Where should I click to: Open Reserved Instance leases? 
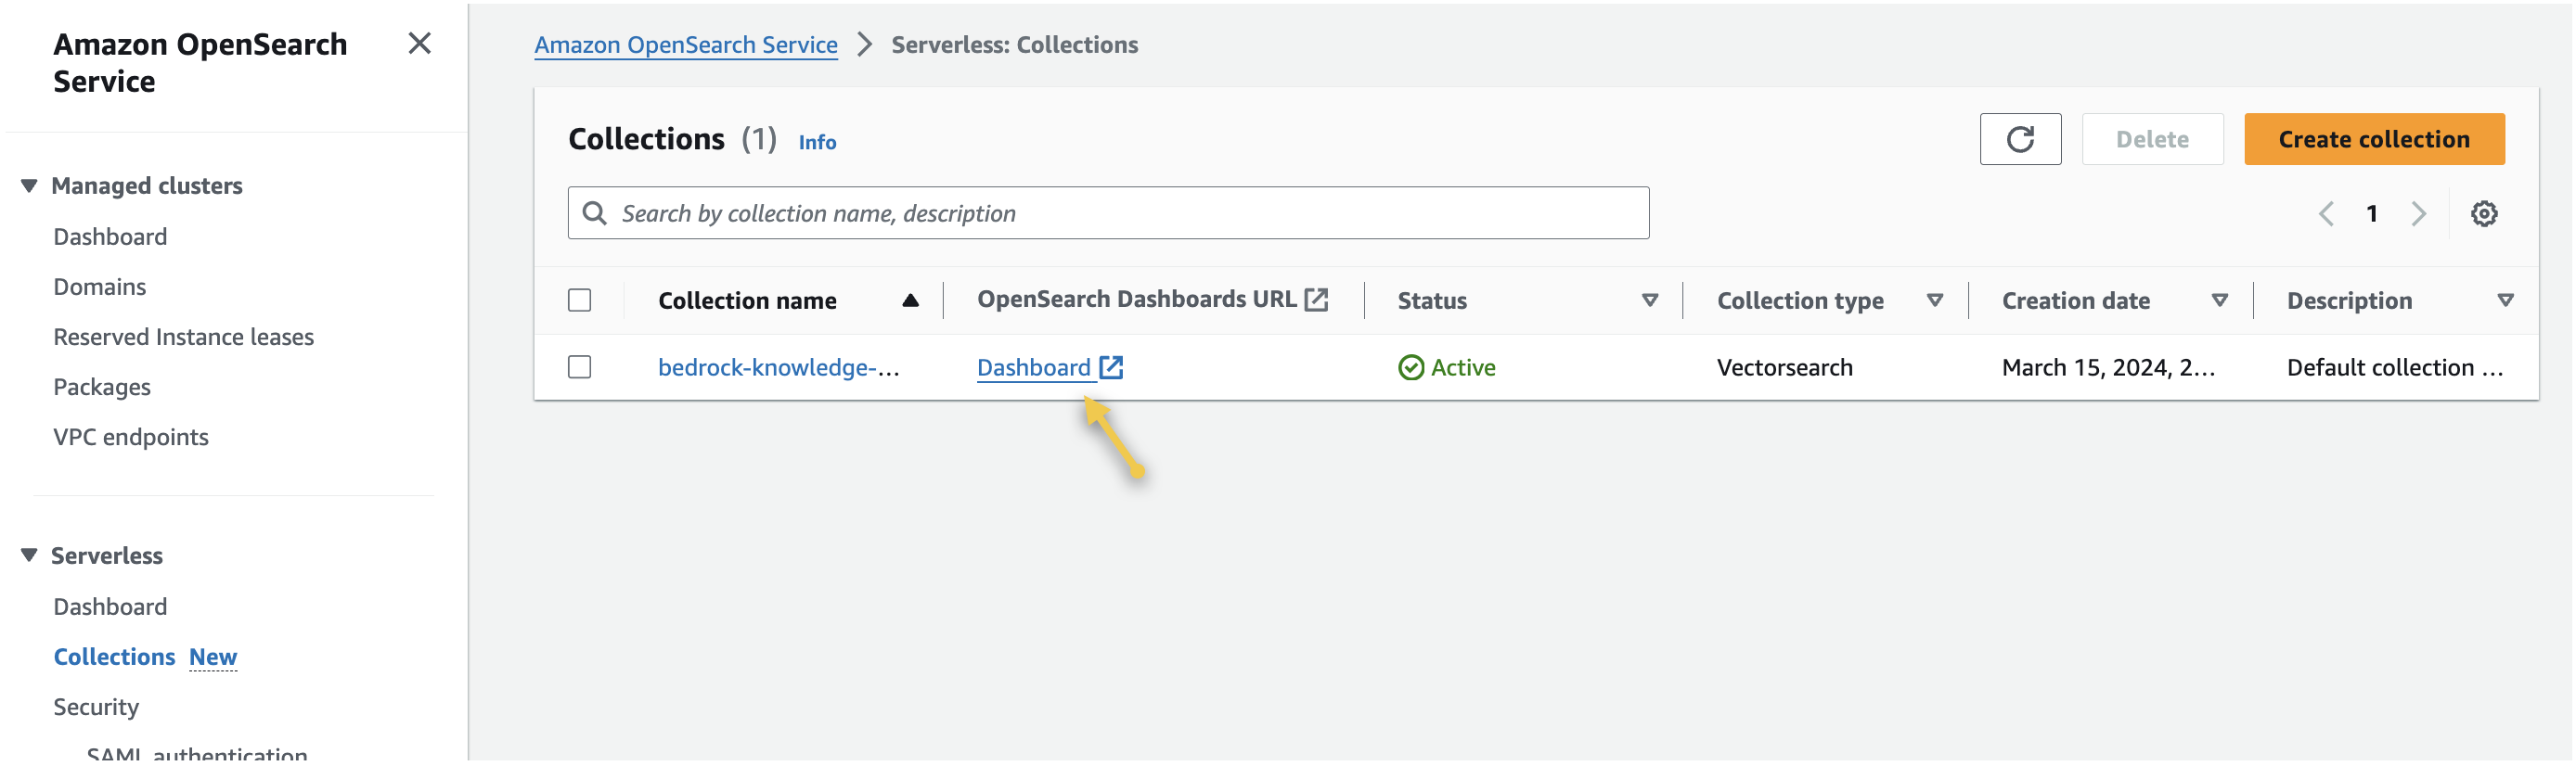183,337
